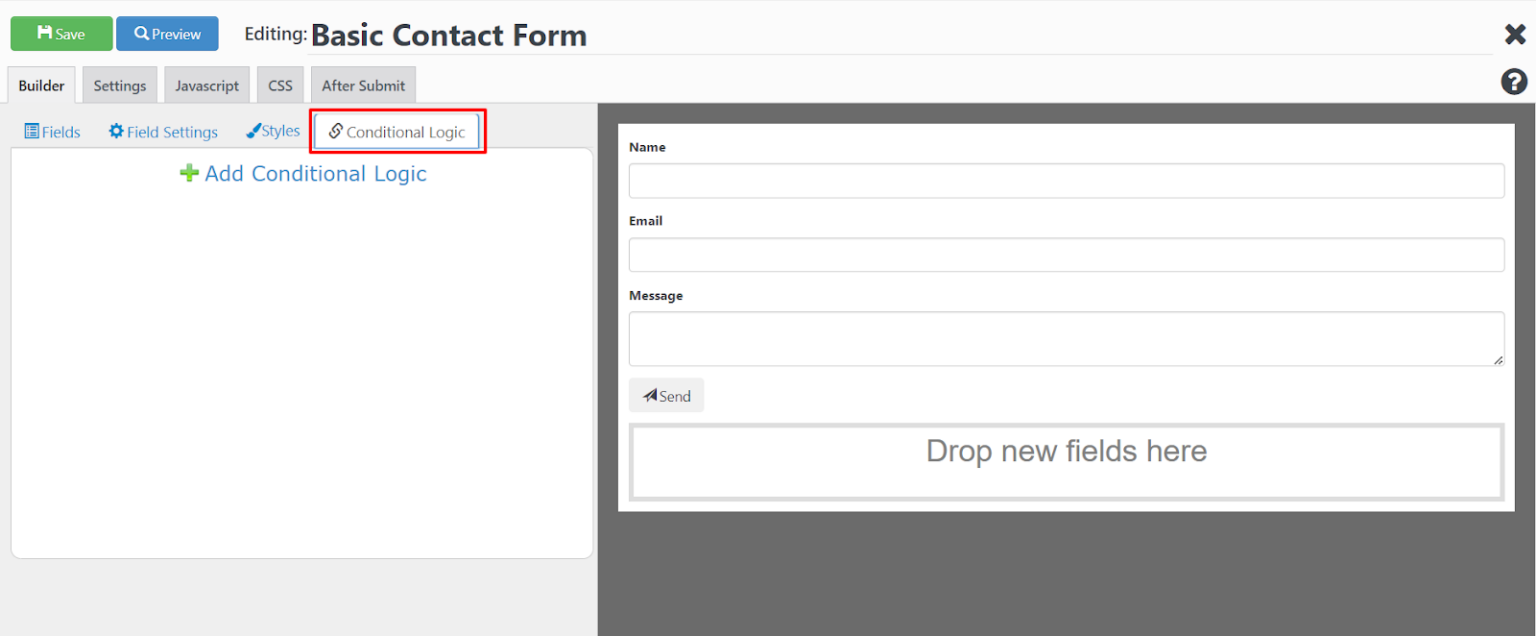Click the Conditional Logic link icon
This screenshot has height=636, width=1536.
(x=335, y=131)
